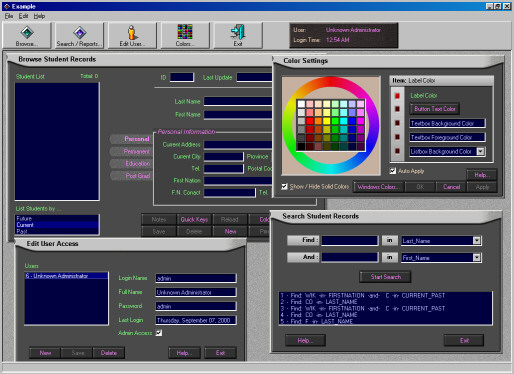Viewport: 514px width, 374px height.
Task: Open Search / Reports from toolbar
Action: [80, 36]
